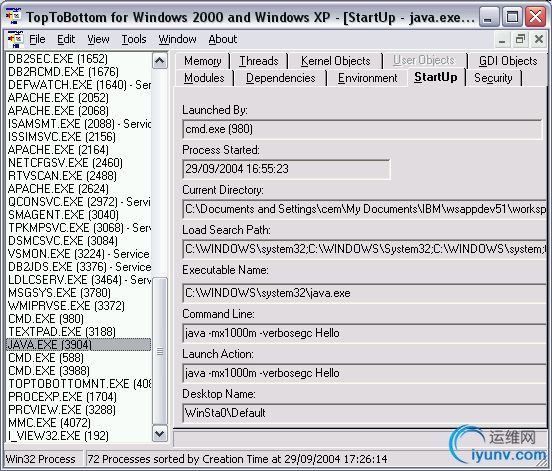This screenshot has height=471, width=552.
Task: Select highlighted JAVA.EXE (3904) process
Action: pos(79,345)
